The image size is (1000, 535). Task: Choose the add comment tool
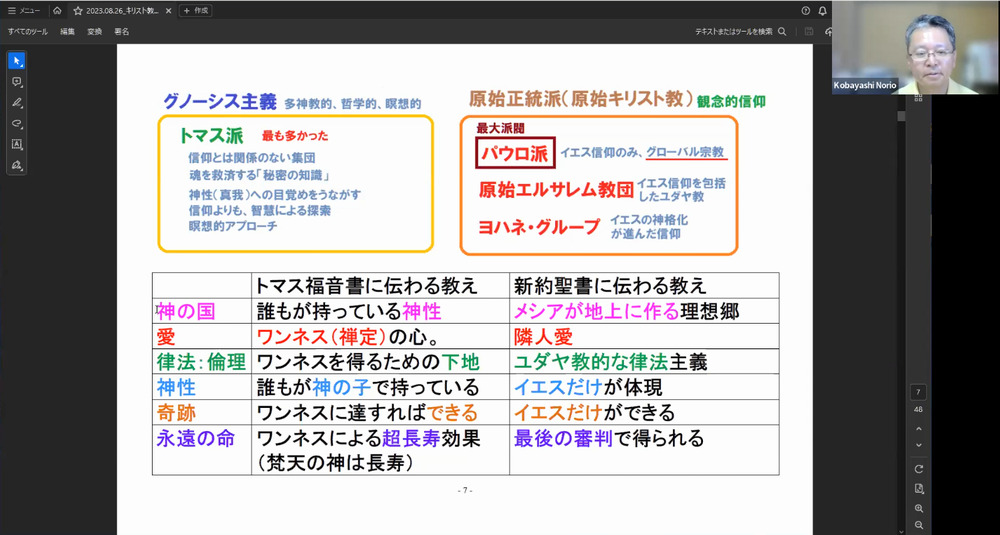click(x=17, y=82)
